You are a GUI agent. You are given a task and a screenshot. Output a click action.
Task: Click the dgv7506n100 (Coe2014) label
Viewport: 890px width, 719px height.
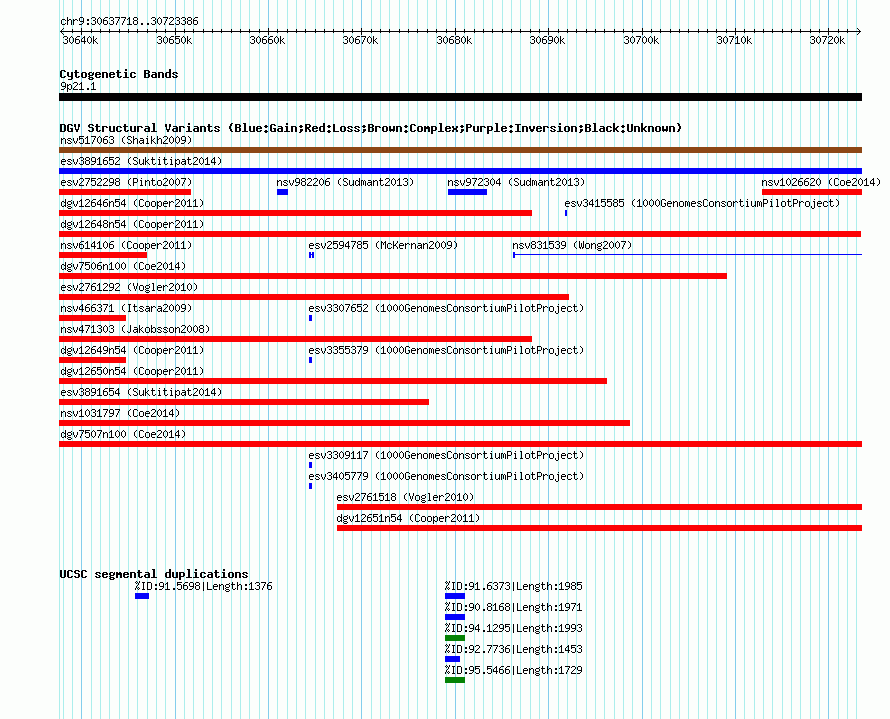(x=123, y=266)
